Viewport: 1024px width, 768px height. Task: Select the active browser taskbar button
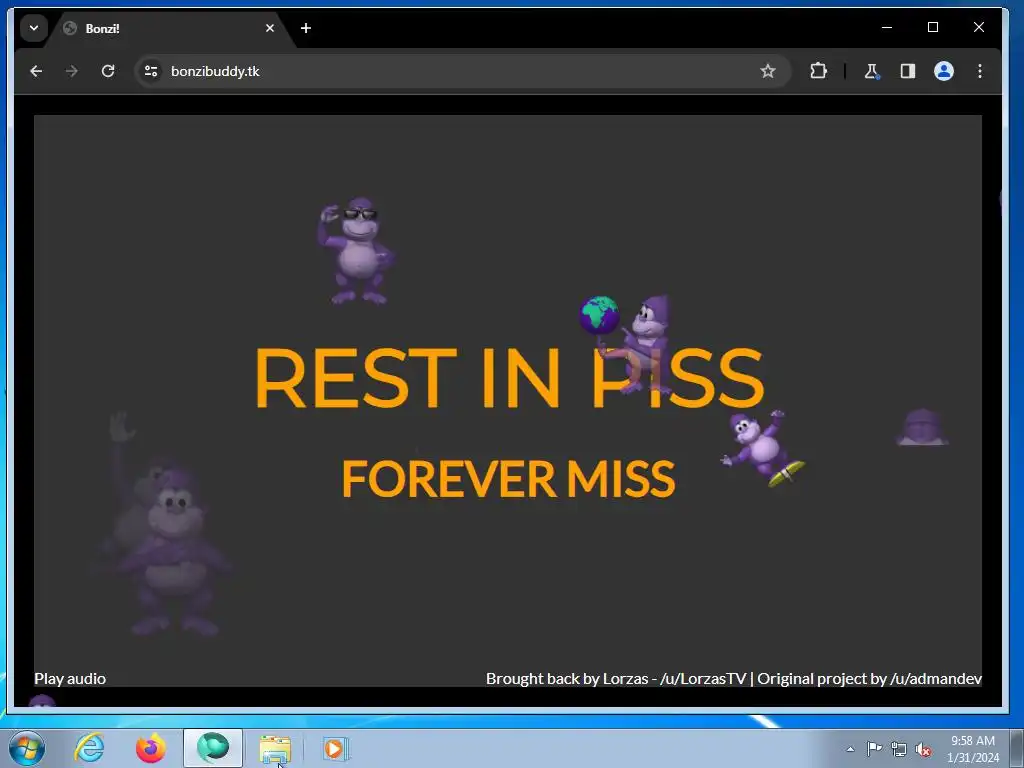point(213,748)
